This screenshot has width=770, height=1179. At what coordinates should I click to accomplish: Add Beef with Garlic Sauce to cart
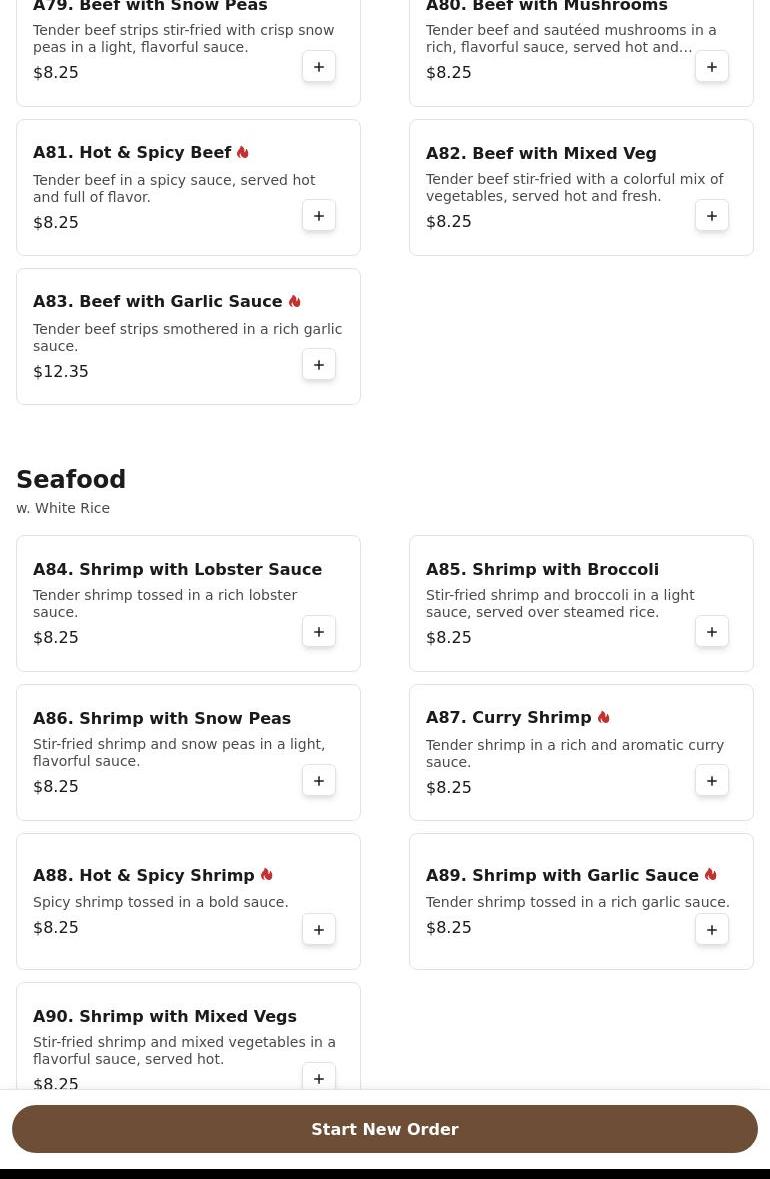click(x=319, y=365)
